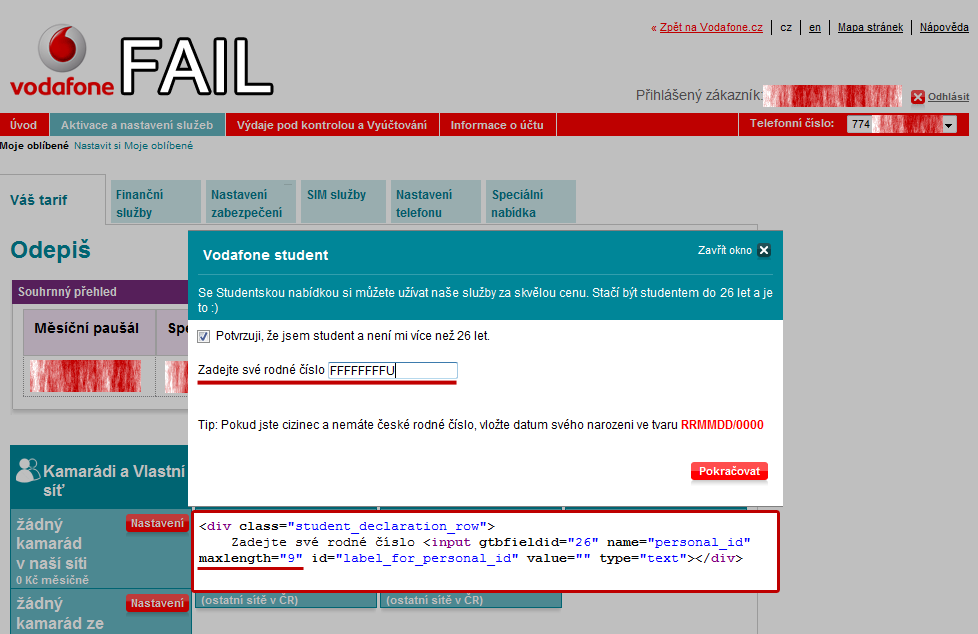Screen dimensions: 978x634
Task: Close the Vodafone student window with X
Action: coord(764,250)
